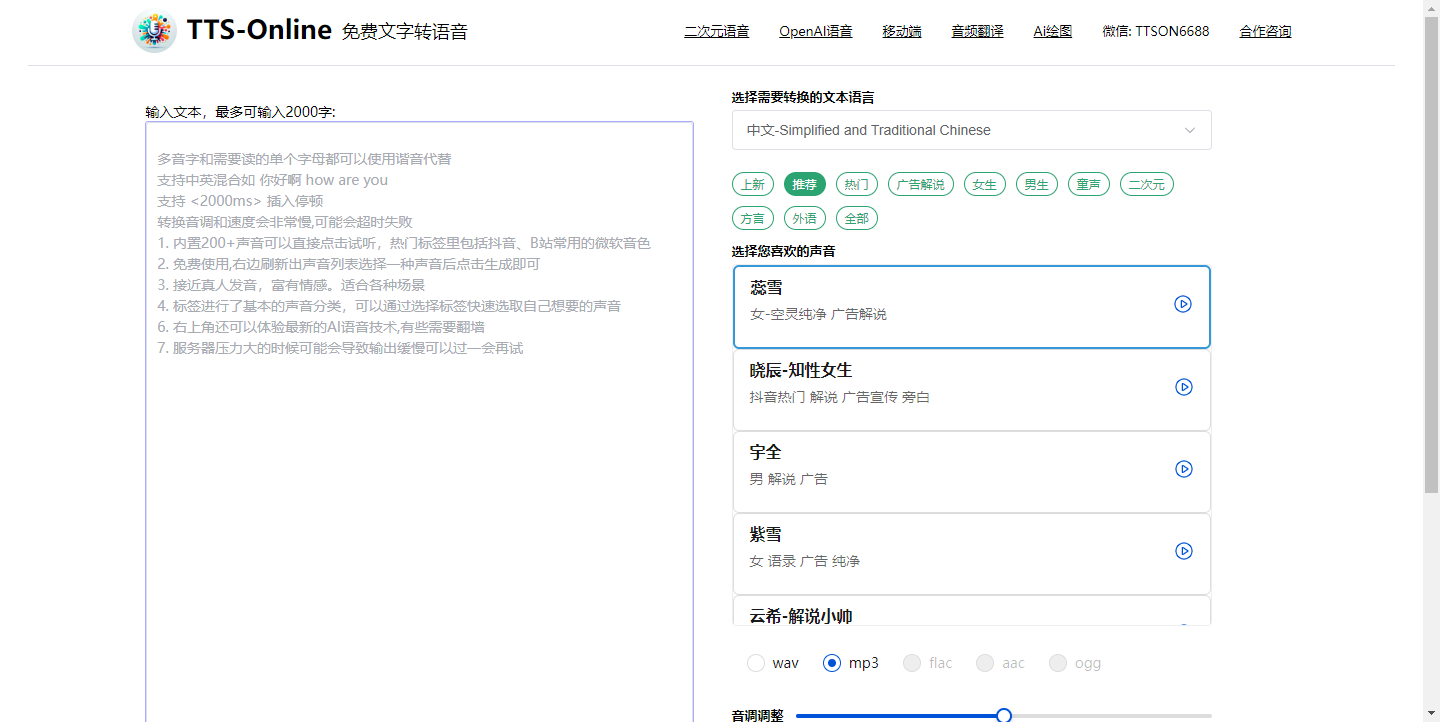Click the 音调调整 slider handle

[x=1004, y=716]
